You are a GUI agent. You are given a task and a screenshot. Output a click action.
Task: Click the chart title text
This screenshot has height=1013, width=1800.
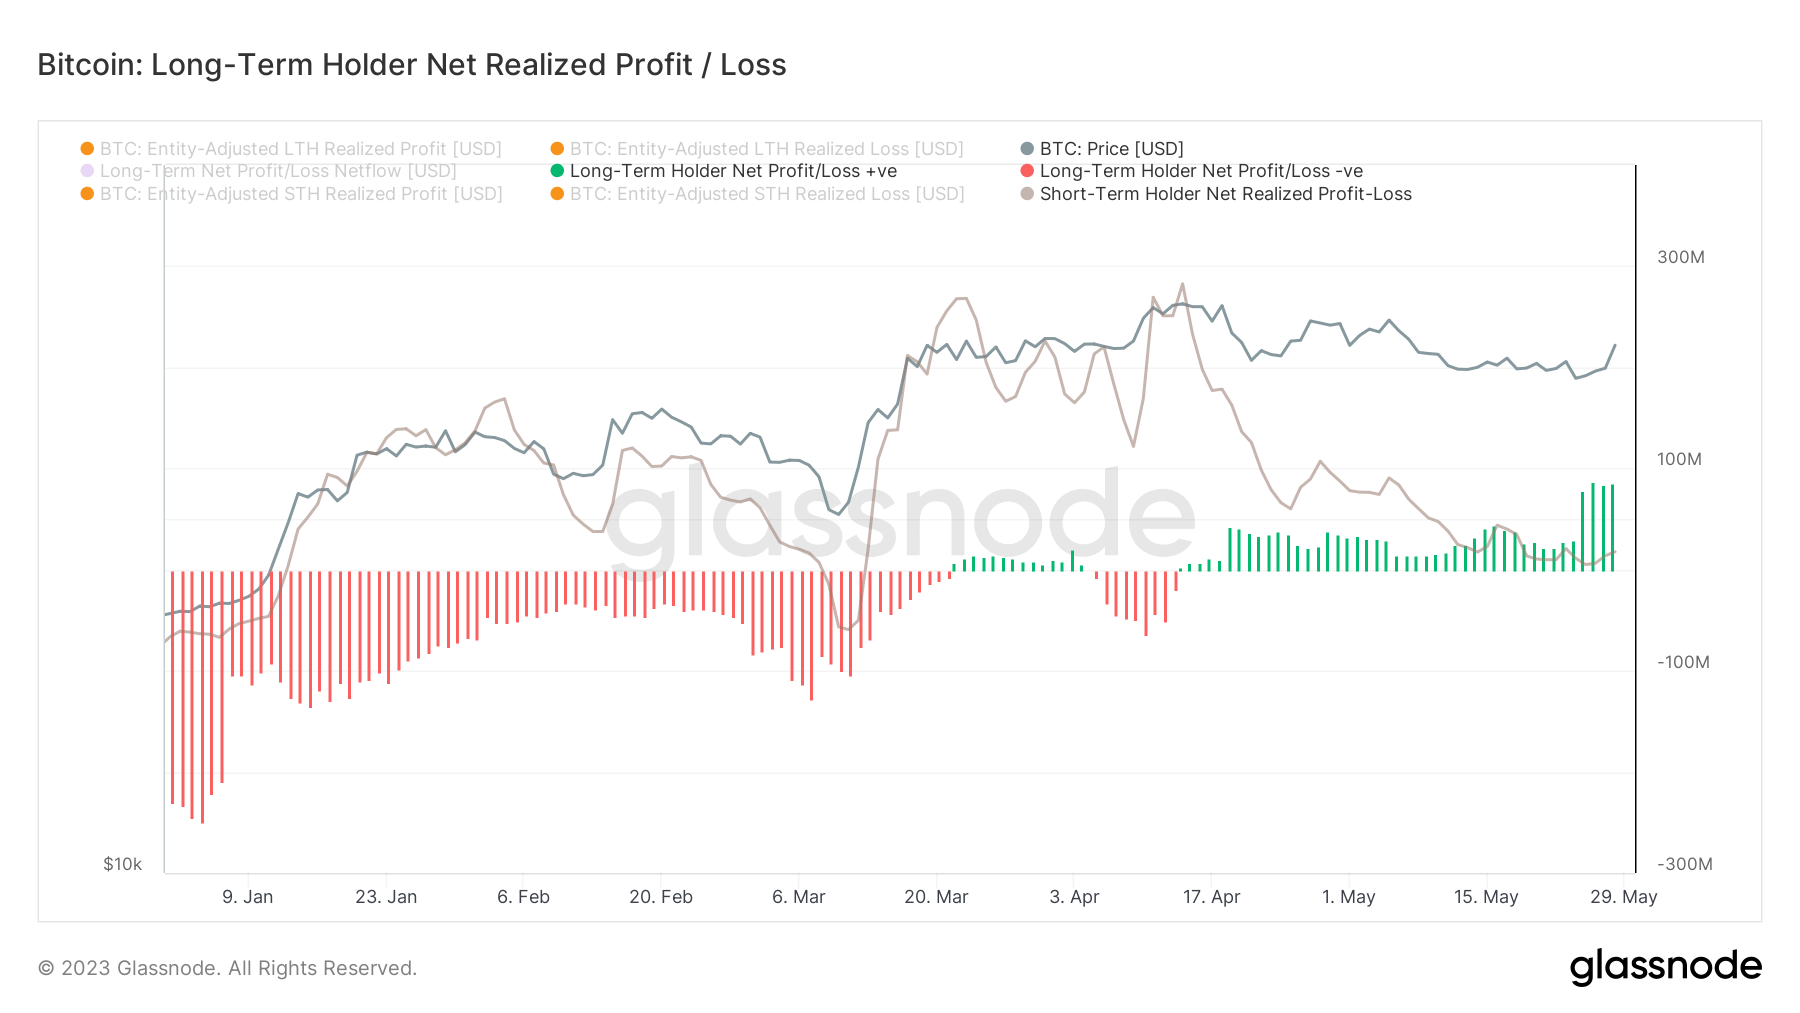(412, 65)
